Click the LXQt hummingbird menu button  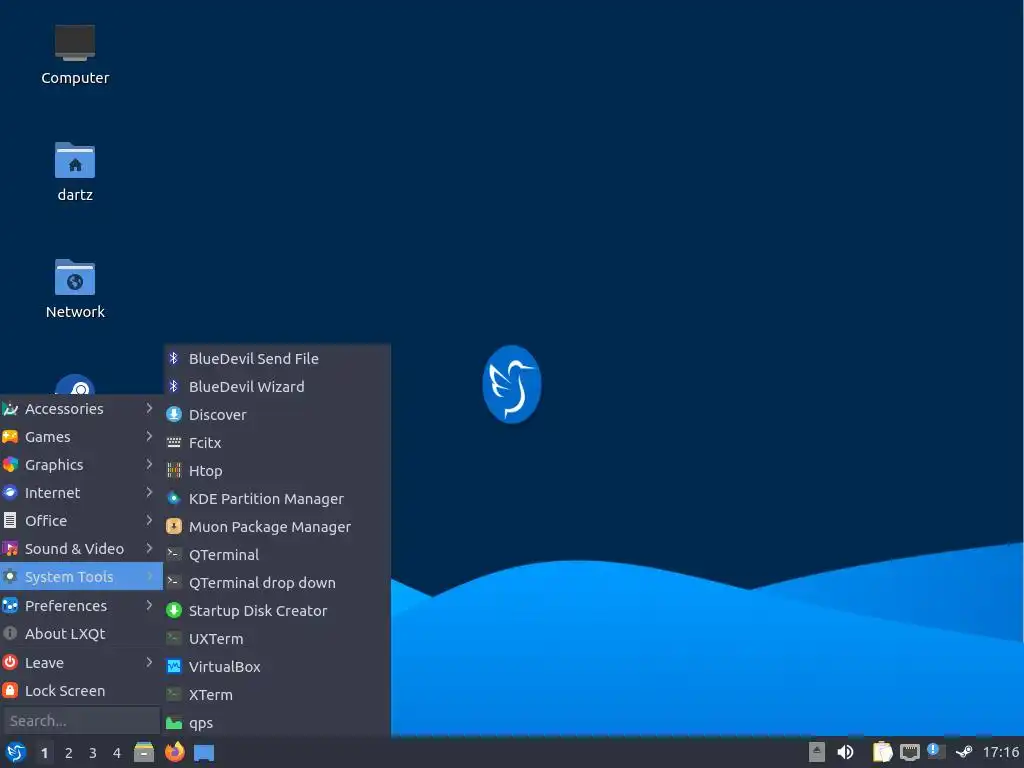click(16, 752)
